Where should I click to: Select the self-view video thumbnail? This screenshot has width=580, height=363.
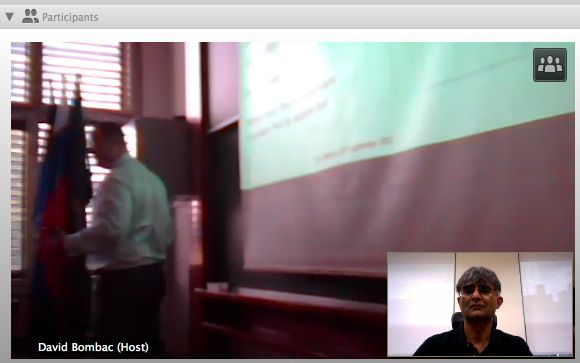coord(480,304)
